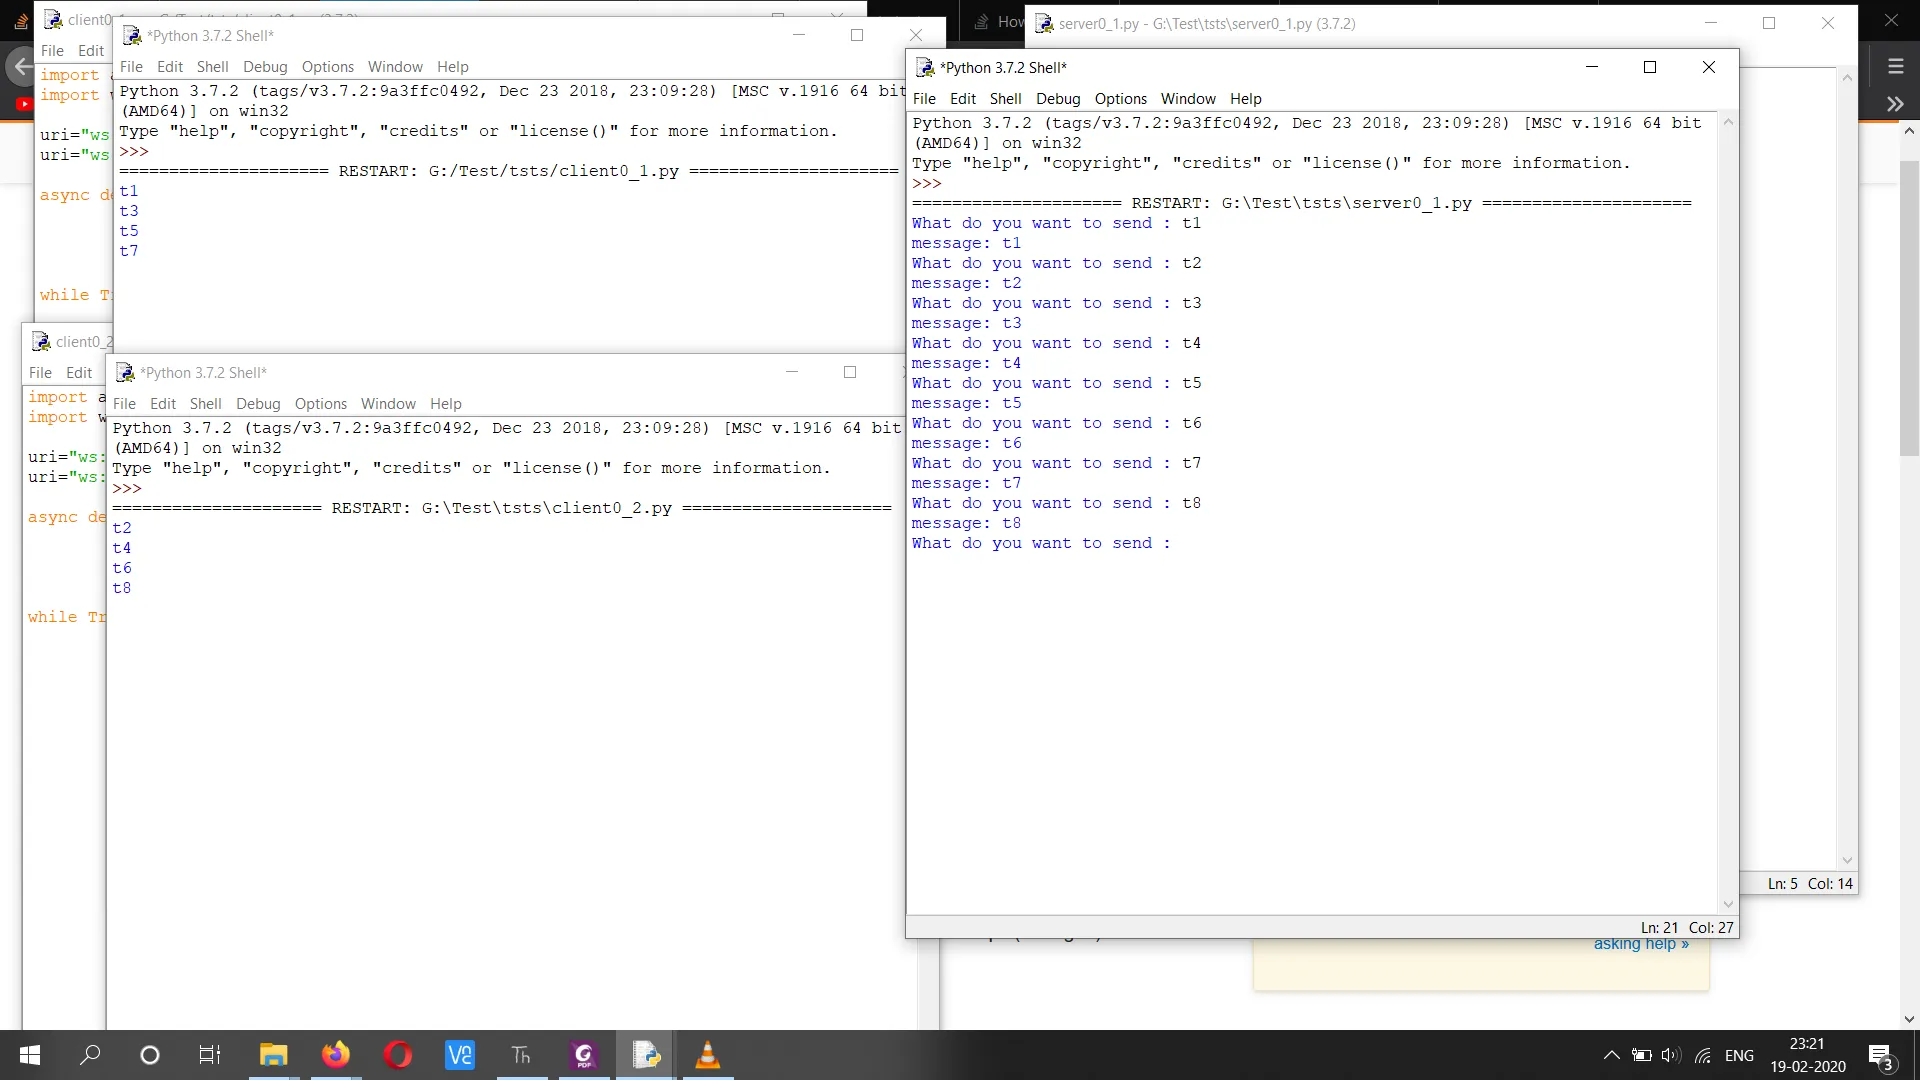Open the notification action center
The width and height of the screenshot is (1920, 1080).
coord(1881,1055)
